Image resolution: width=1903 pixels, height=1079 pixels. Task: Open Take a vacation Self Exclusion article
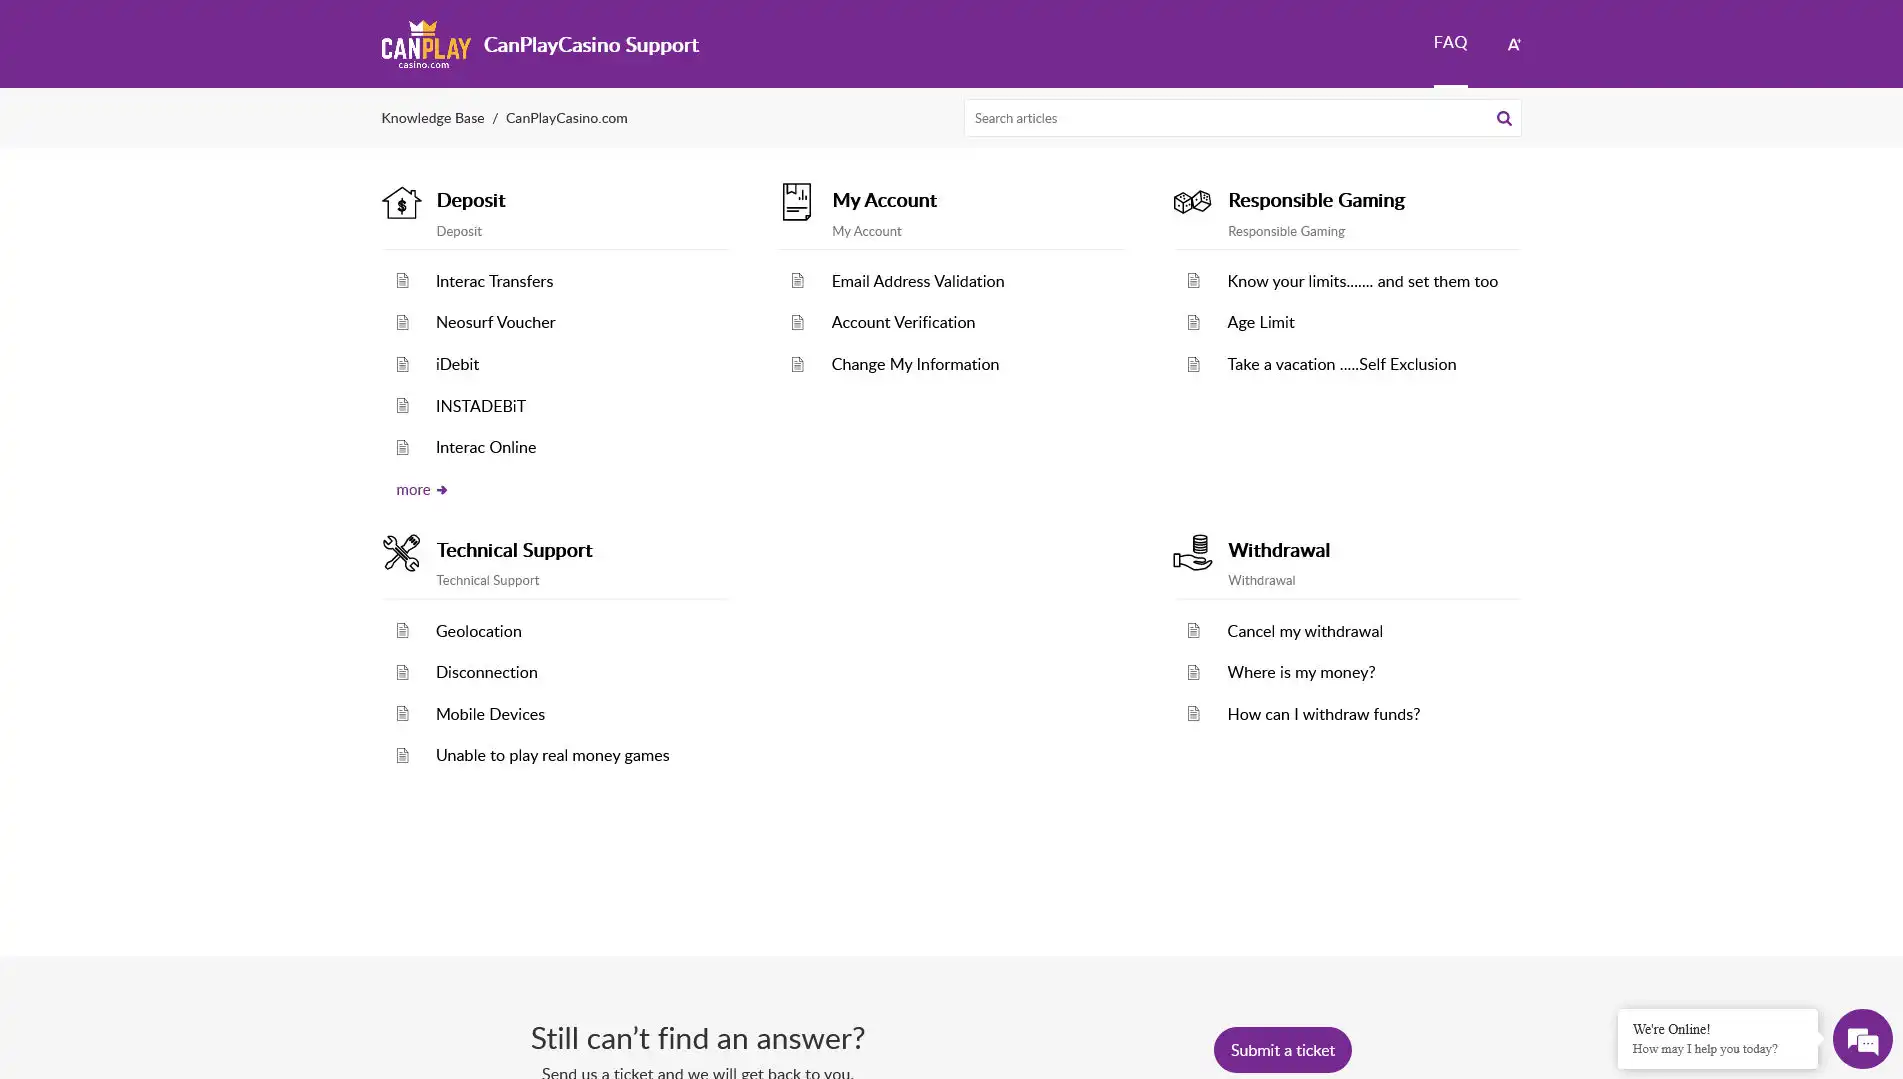click(x=1341, y=364)
